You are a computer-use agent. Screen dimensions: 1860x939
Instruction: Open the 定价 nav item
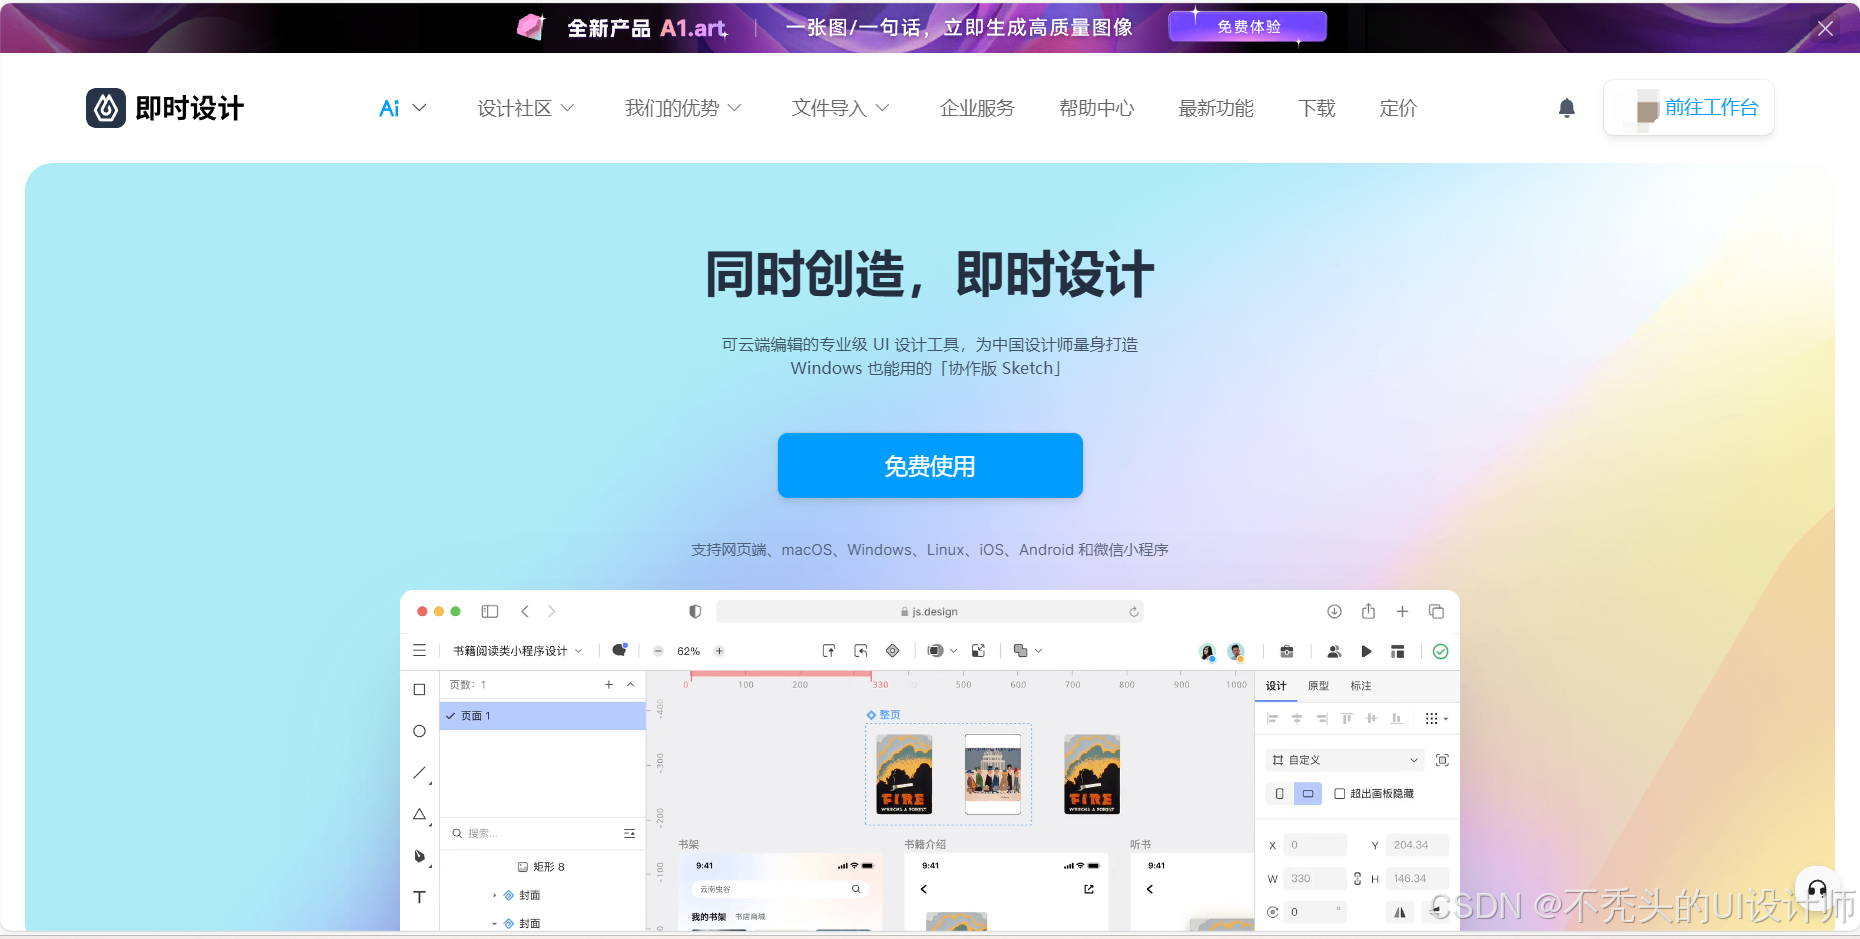tap(1398, 108)
